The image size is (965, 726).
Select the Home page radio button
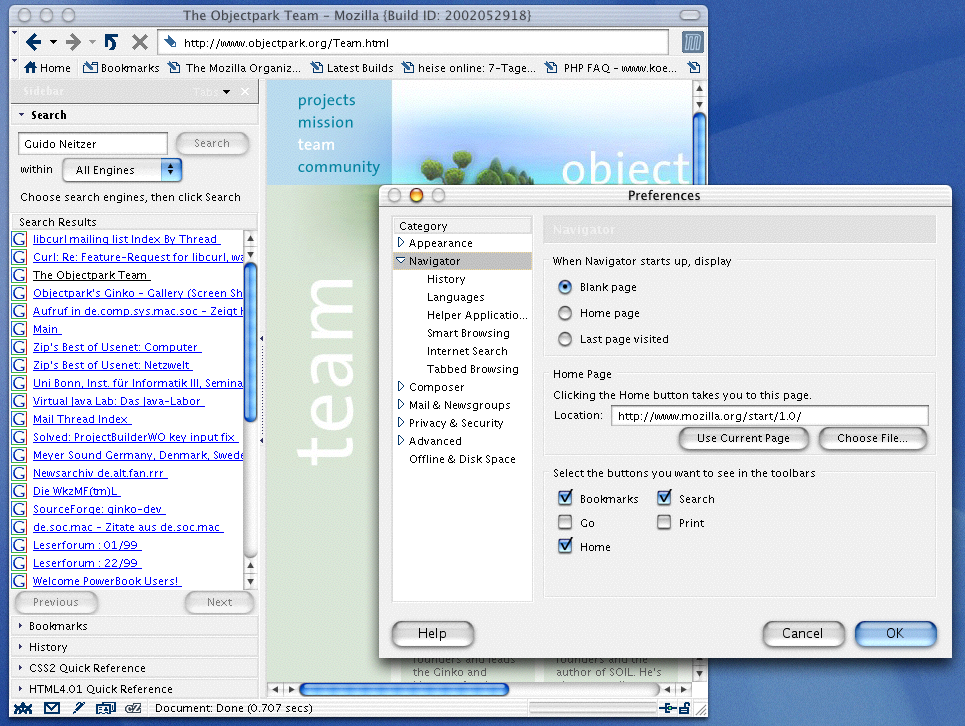click(x=564, y=313)
